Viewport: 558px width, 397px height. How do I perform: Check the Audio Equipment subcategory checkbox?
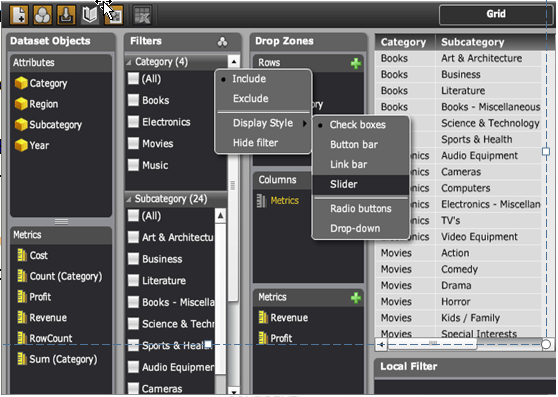point(133,367)
